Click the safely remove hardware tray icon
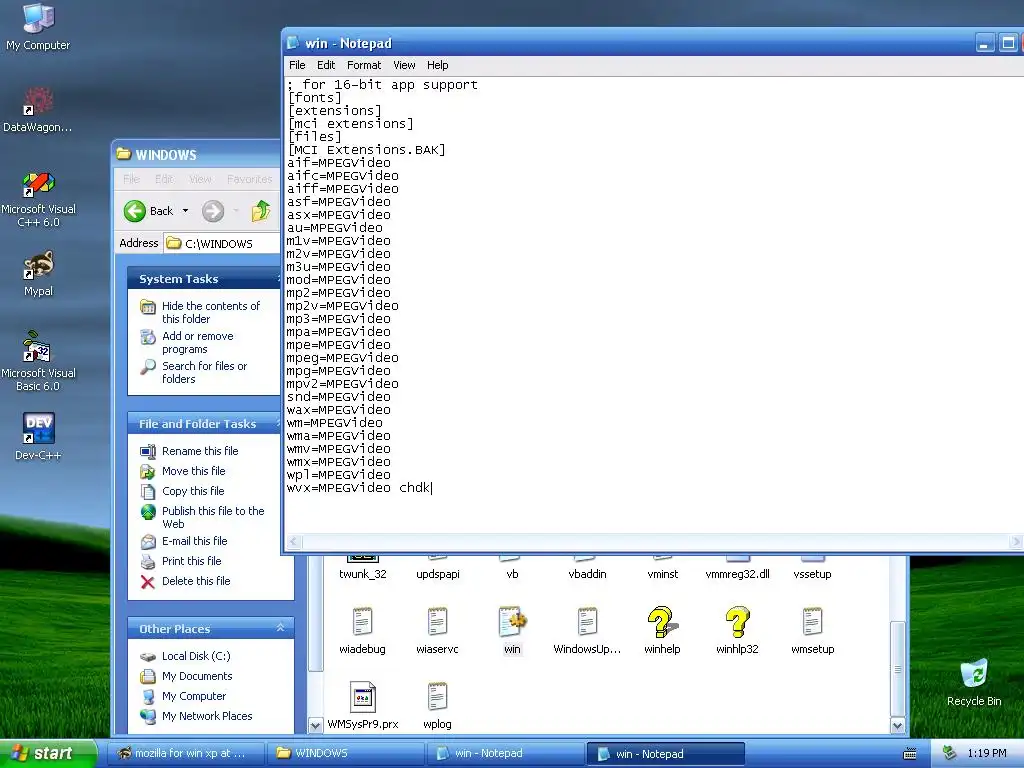 click(949, 753)
